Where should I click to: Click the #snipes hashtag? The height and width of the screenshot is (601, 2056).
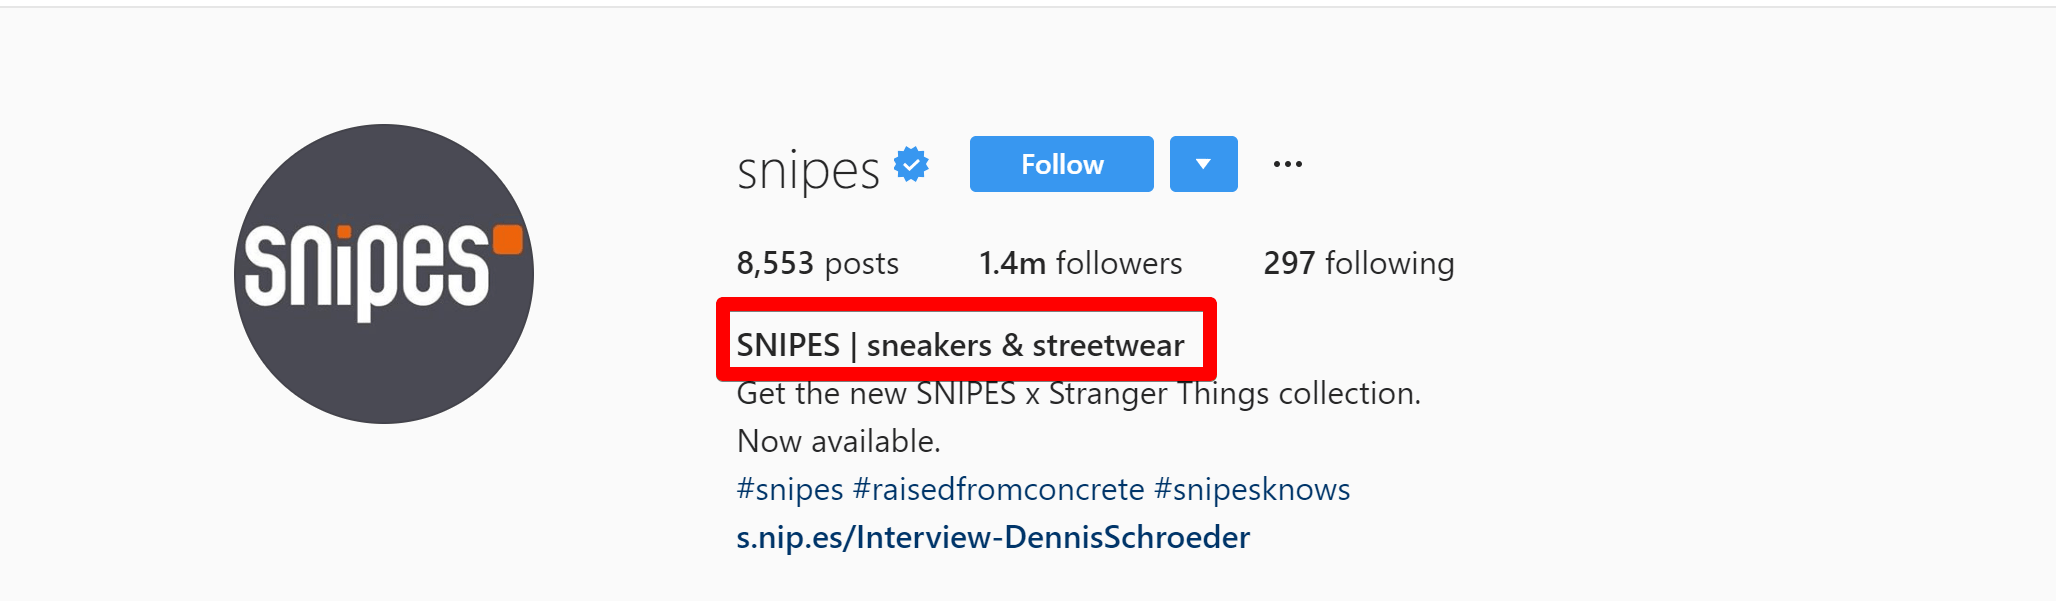[788, 489]
